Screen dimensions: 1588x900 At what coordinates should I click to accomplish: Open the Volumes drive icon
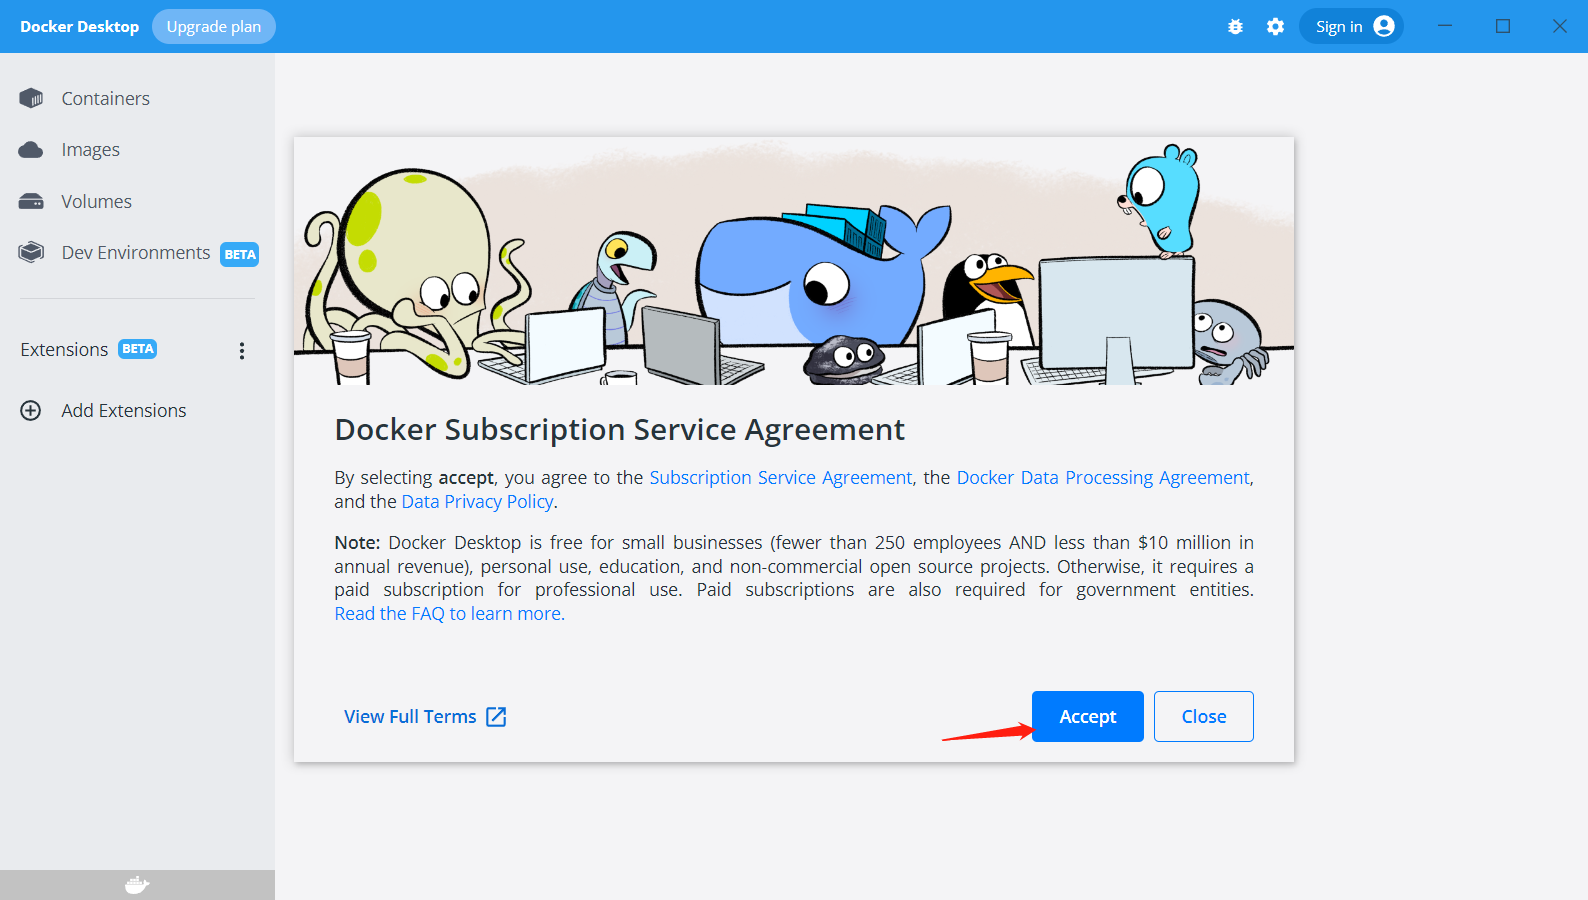click(31, 201)
